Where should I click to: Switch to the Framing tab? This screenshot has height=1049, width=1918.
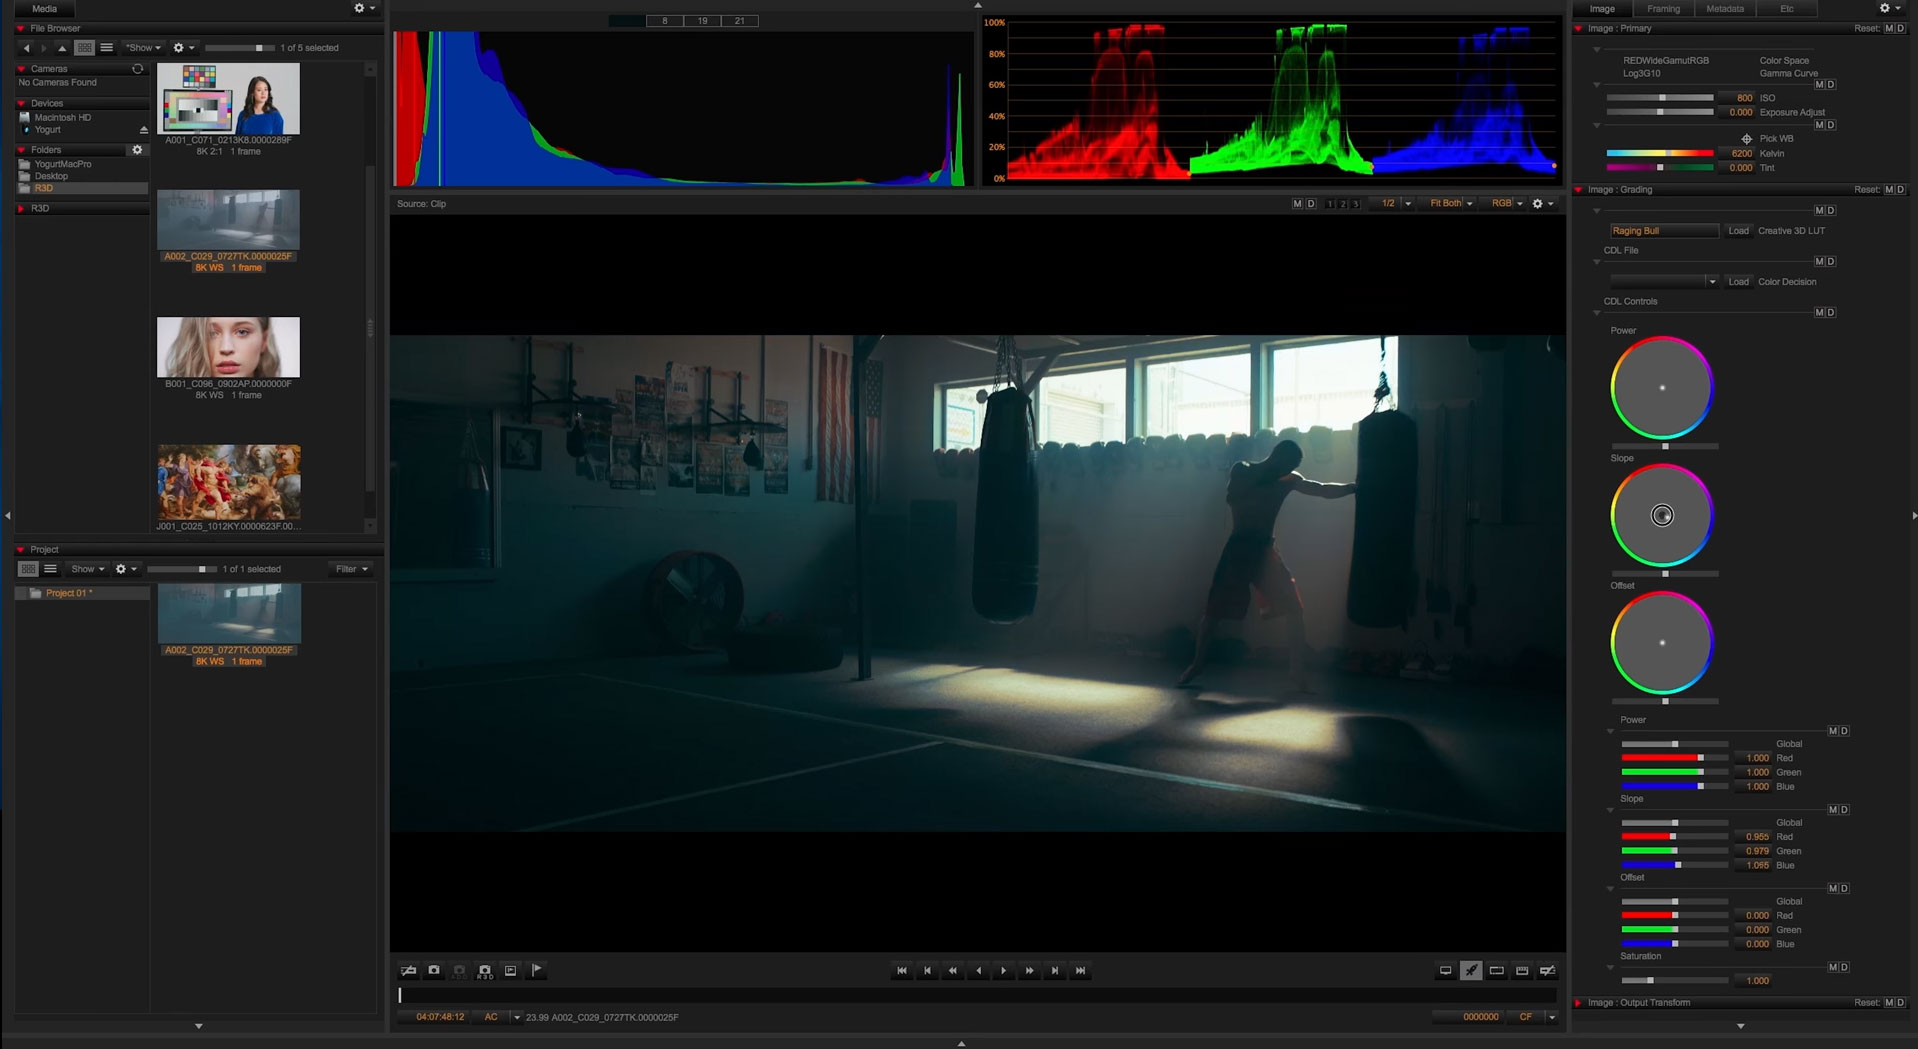[x=1663, y=9]
